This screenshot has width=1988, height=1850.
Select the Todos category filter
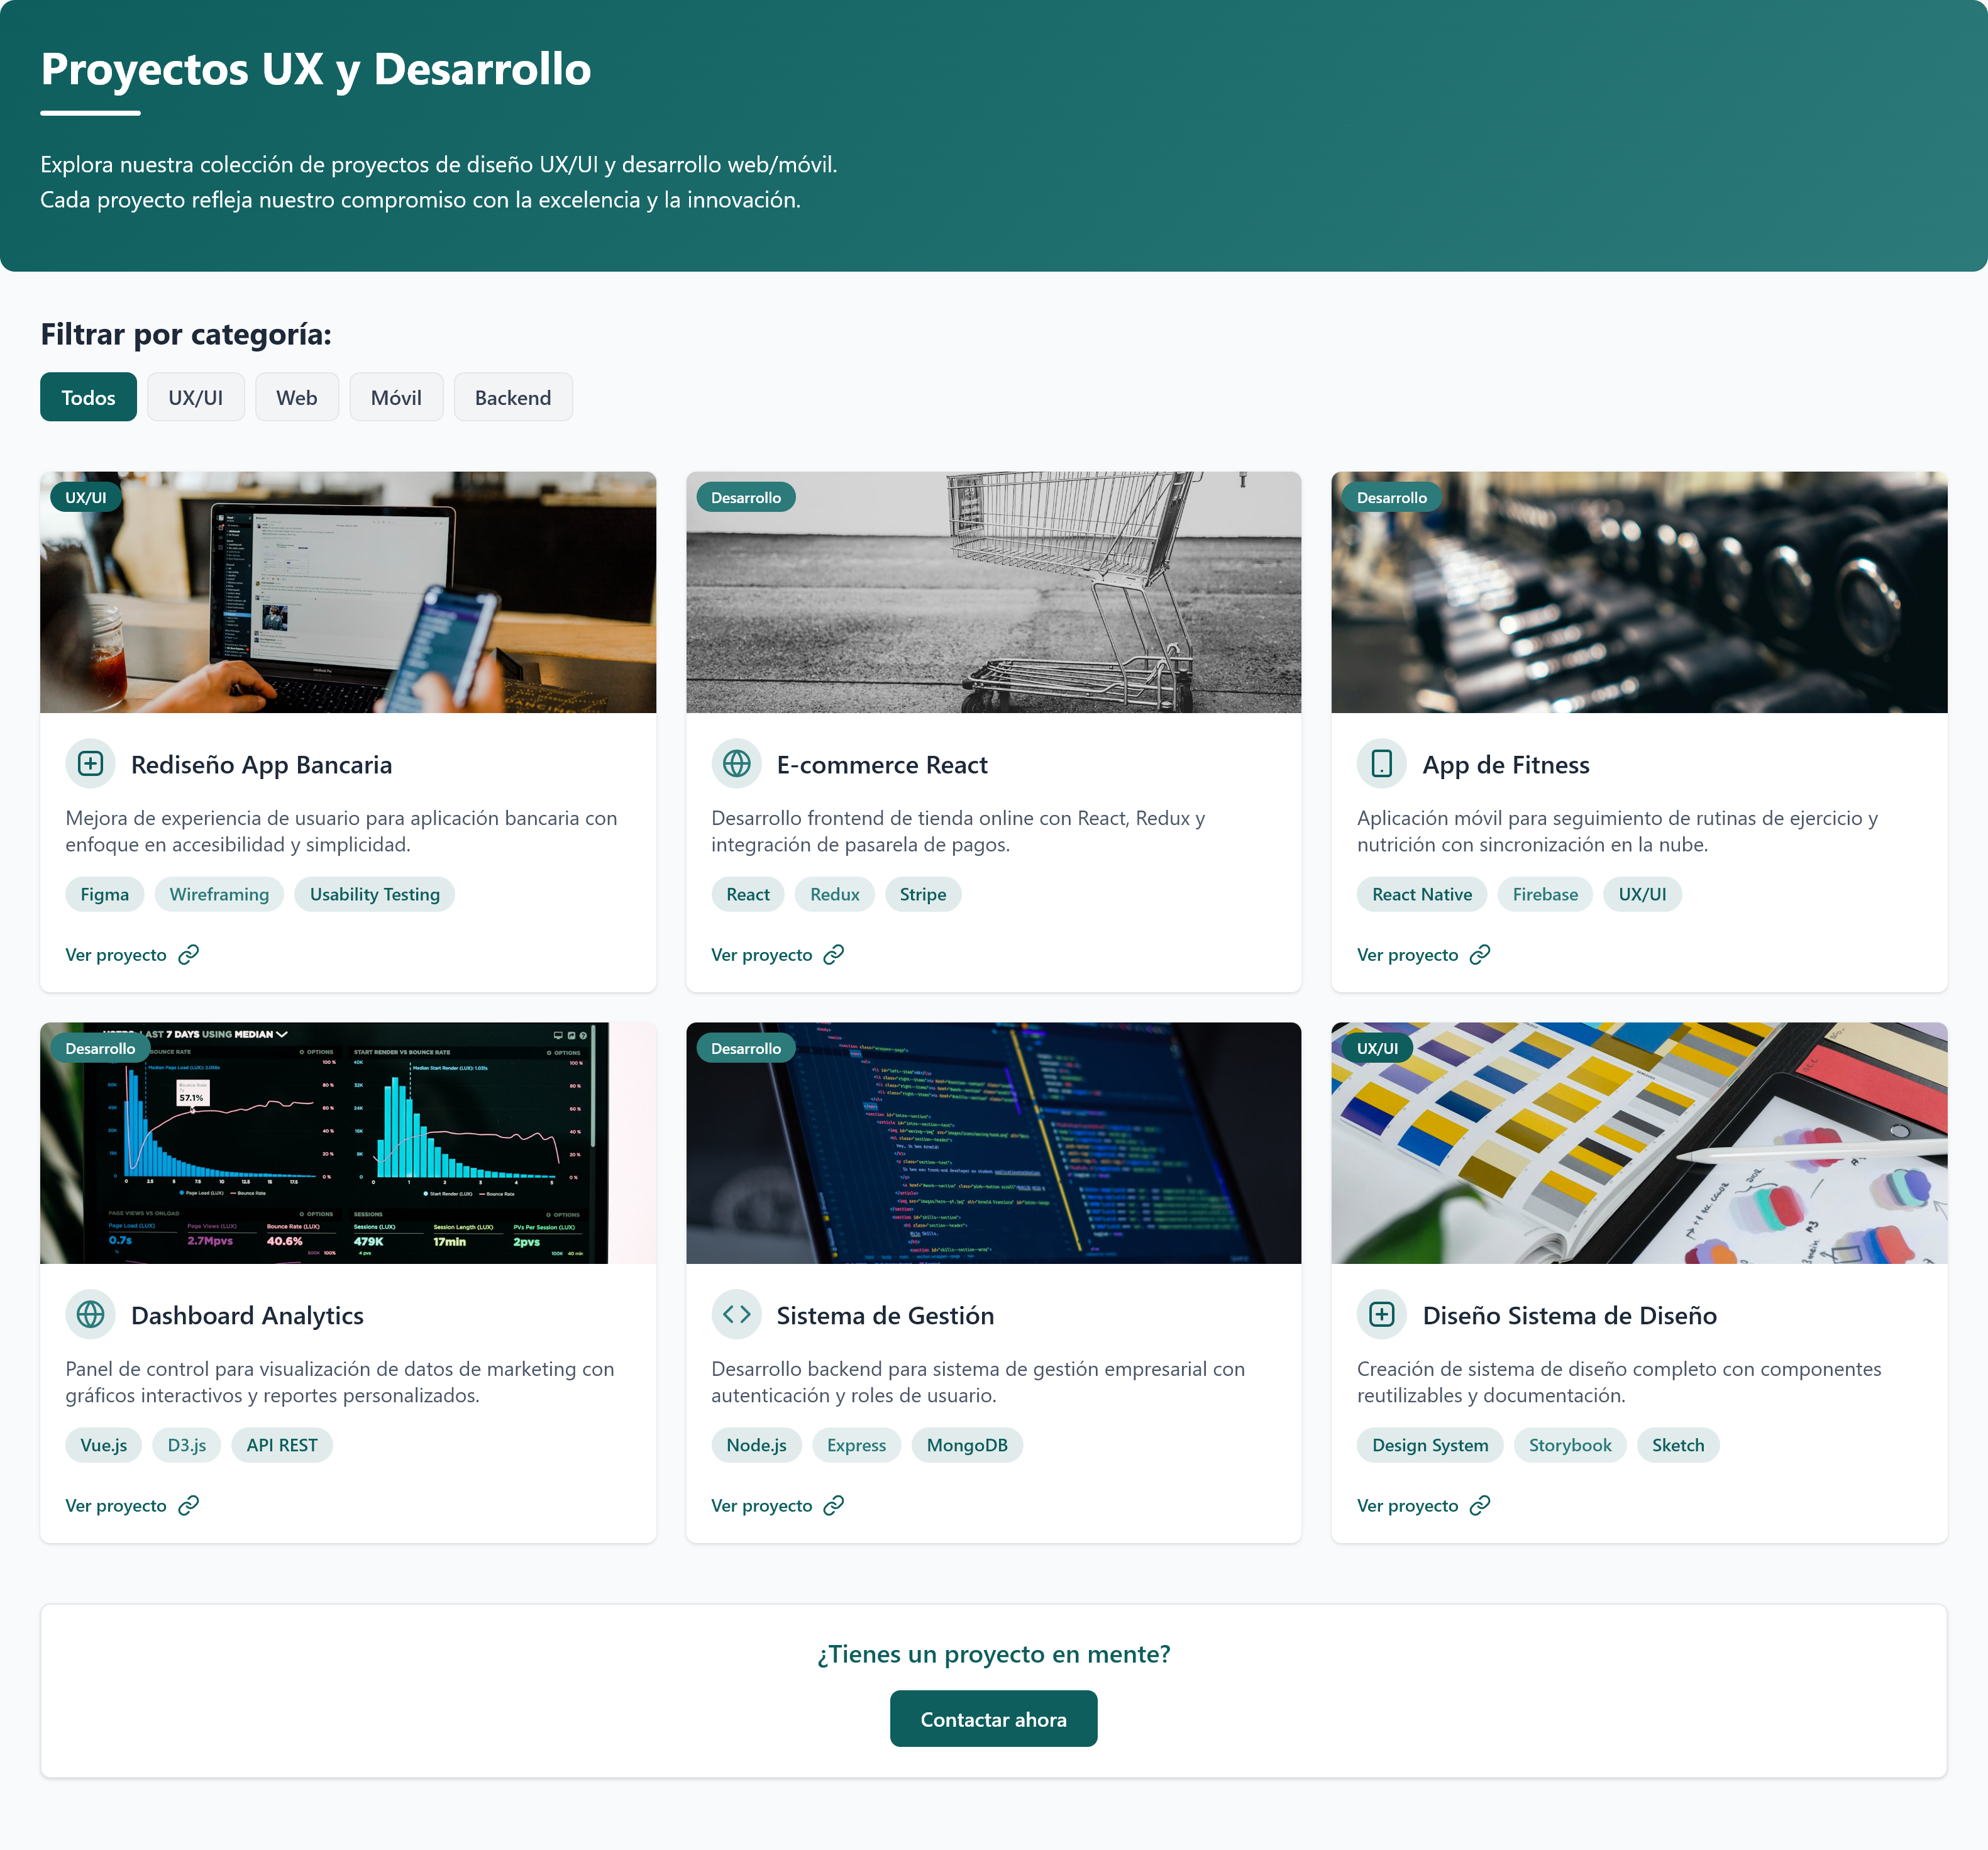[88, 397]
